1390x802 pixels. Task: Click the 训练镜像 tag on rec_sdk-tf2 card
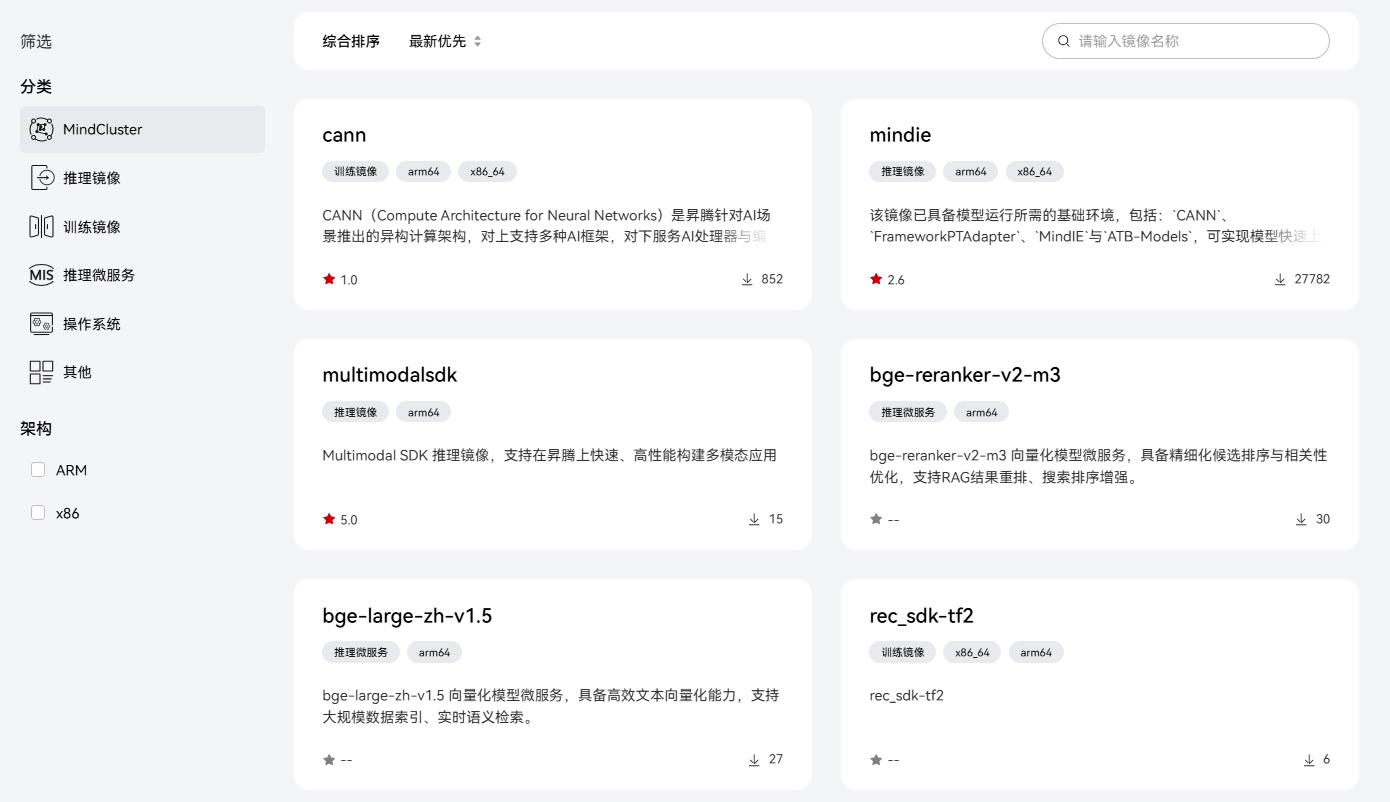click(x=902, y=652)
